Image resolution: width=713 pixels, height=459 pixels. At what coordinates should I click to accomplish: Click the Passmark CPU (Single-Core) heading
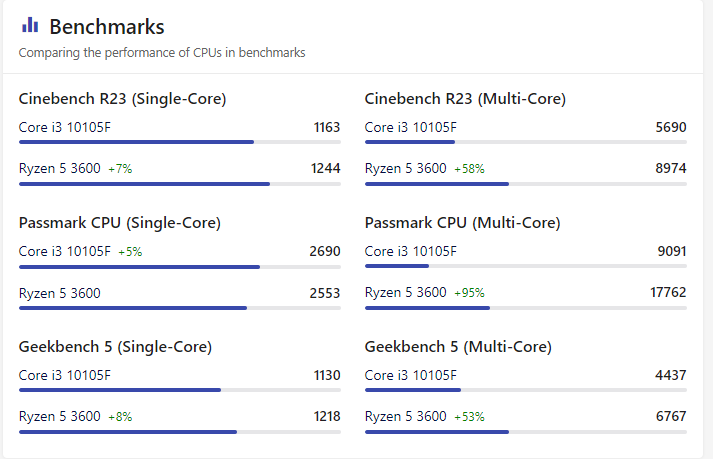tap(120, 223)
